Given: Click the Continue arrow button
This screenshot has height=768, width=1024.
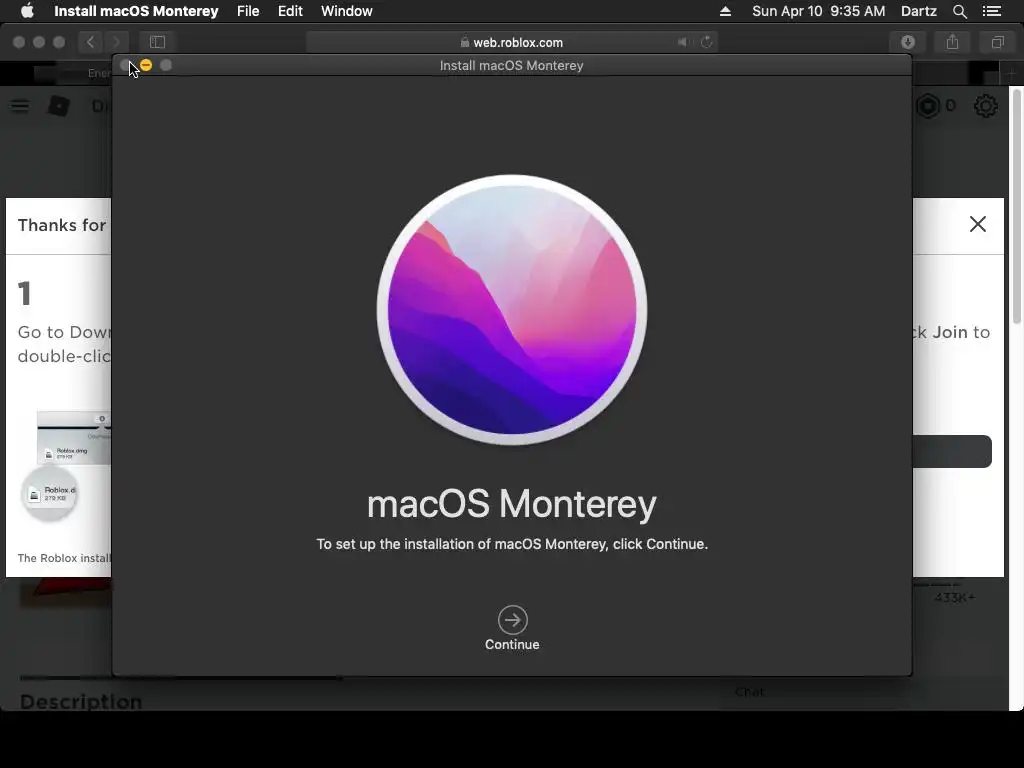Looking at the screenshot, I should 512,620.
